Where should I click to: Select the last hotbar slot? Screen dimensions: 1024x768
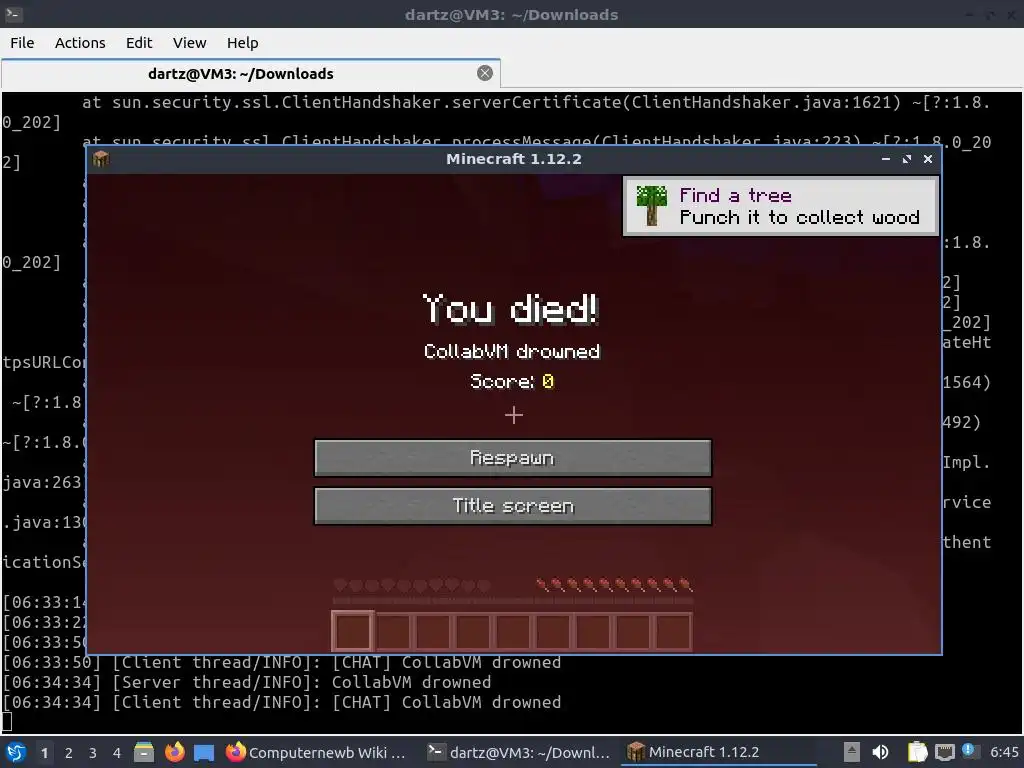pos(673,632)
